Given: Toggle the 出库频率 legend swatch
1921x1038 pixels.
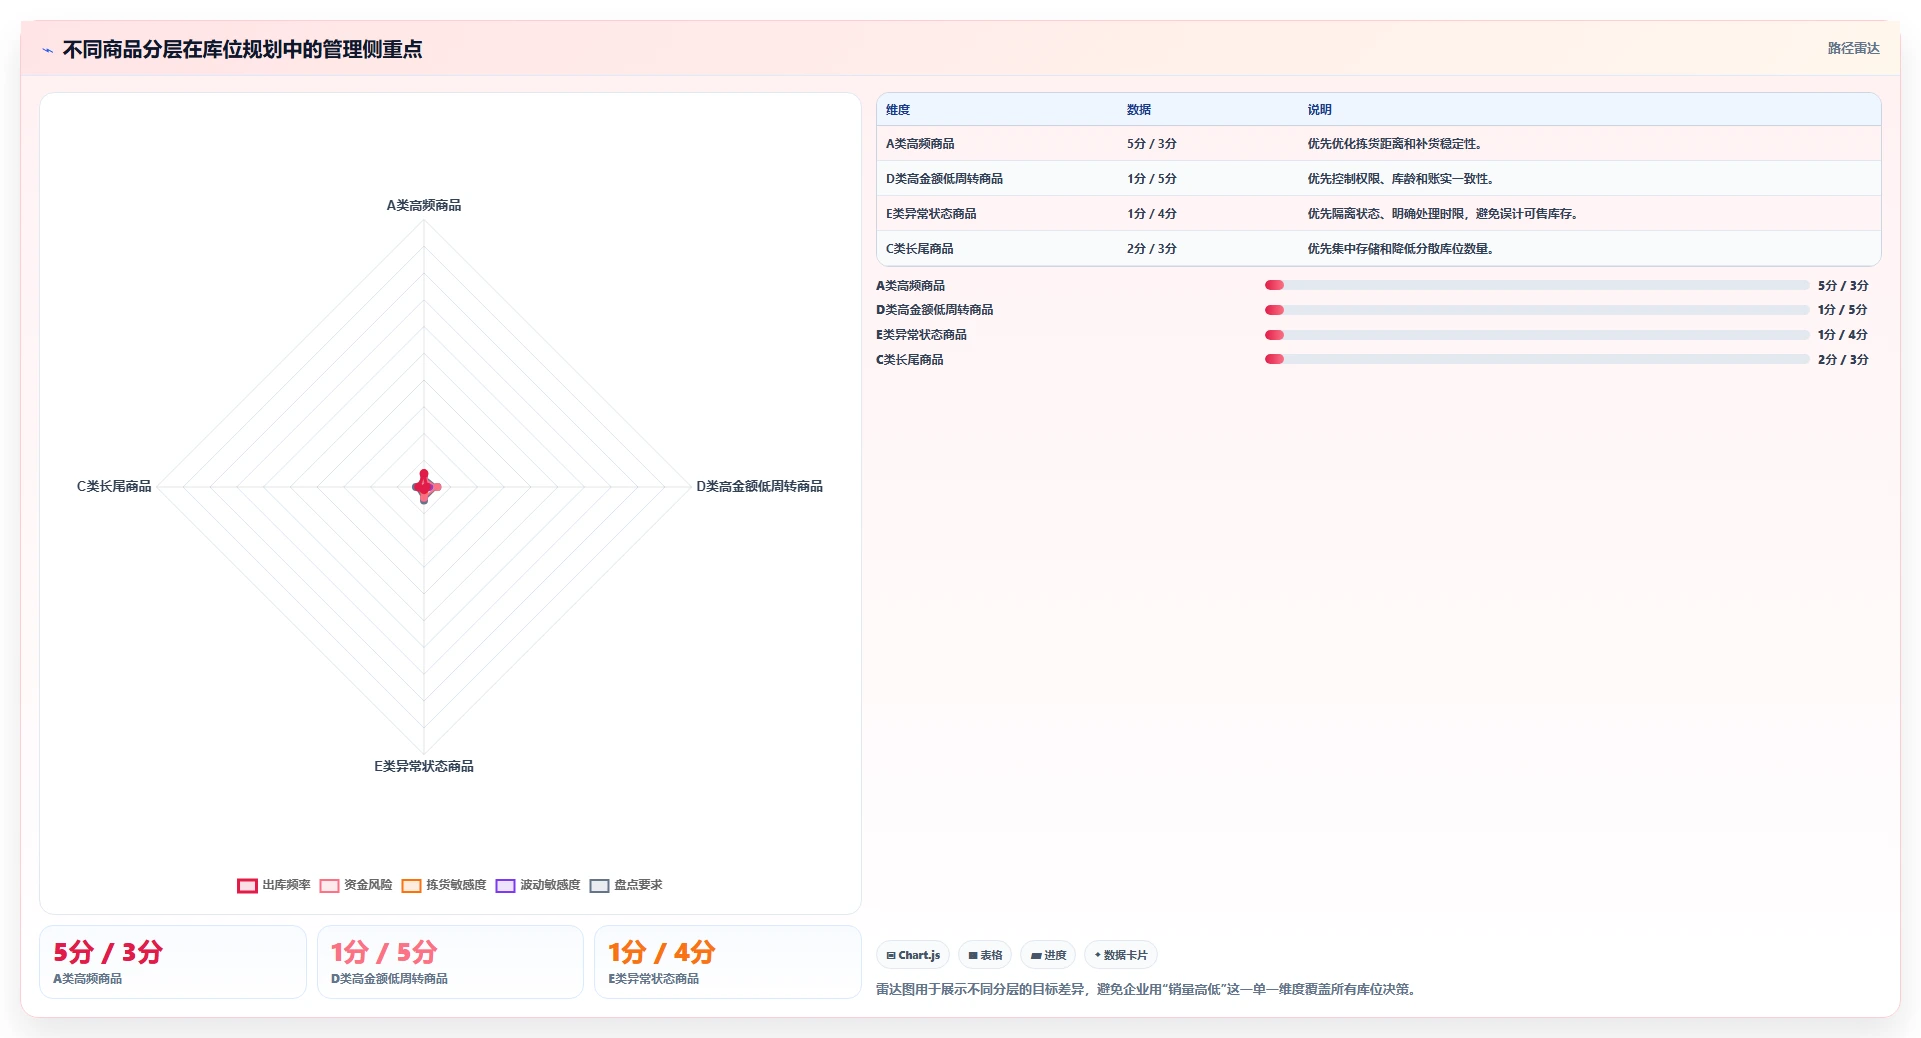Looking at the screenshot, I should tap(247, 886).
